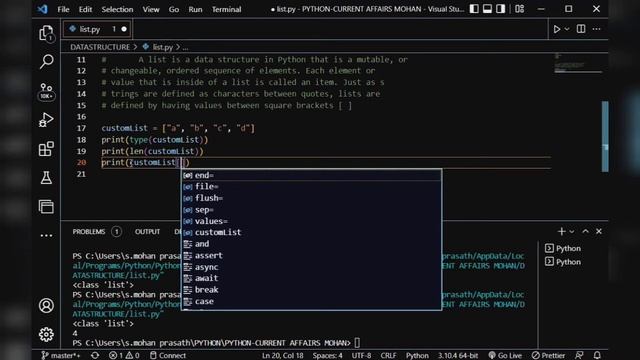Screen dimensions: 640x360
Task: Open the Run menu
Action: click(x=195, y=9)
